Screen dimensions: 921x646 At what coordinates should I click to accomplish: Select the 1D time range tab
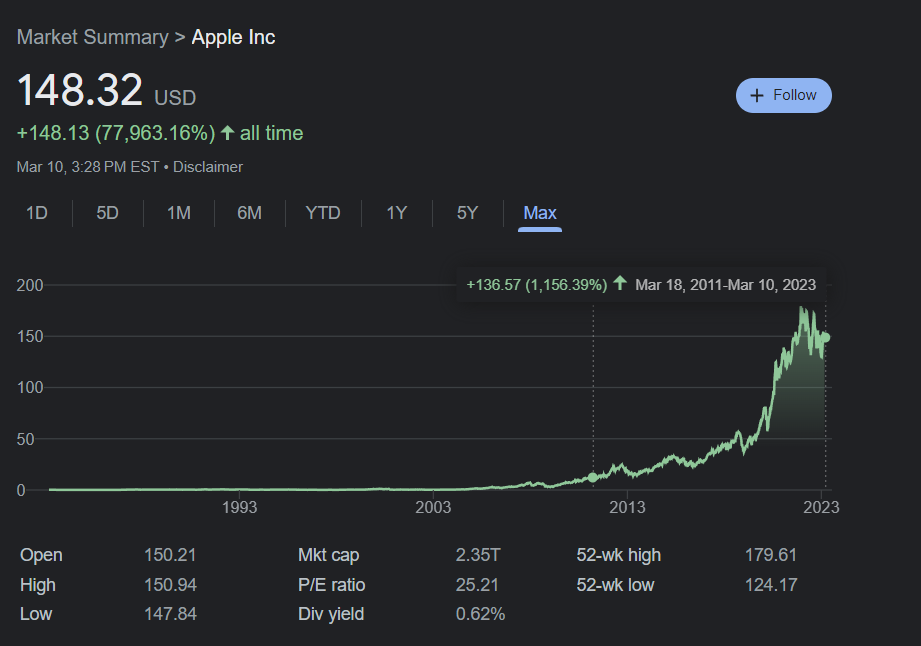click(x=36, y=213)
